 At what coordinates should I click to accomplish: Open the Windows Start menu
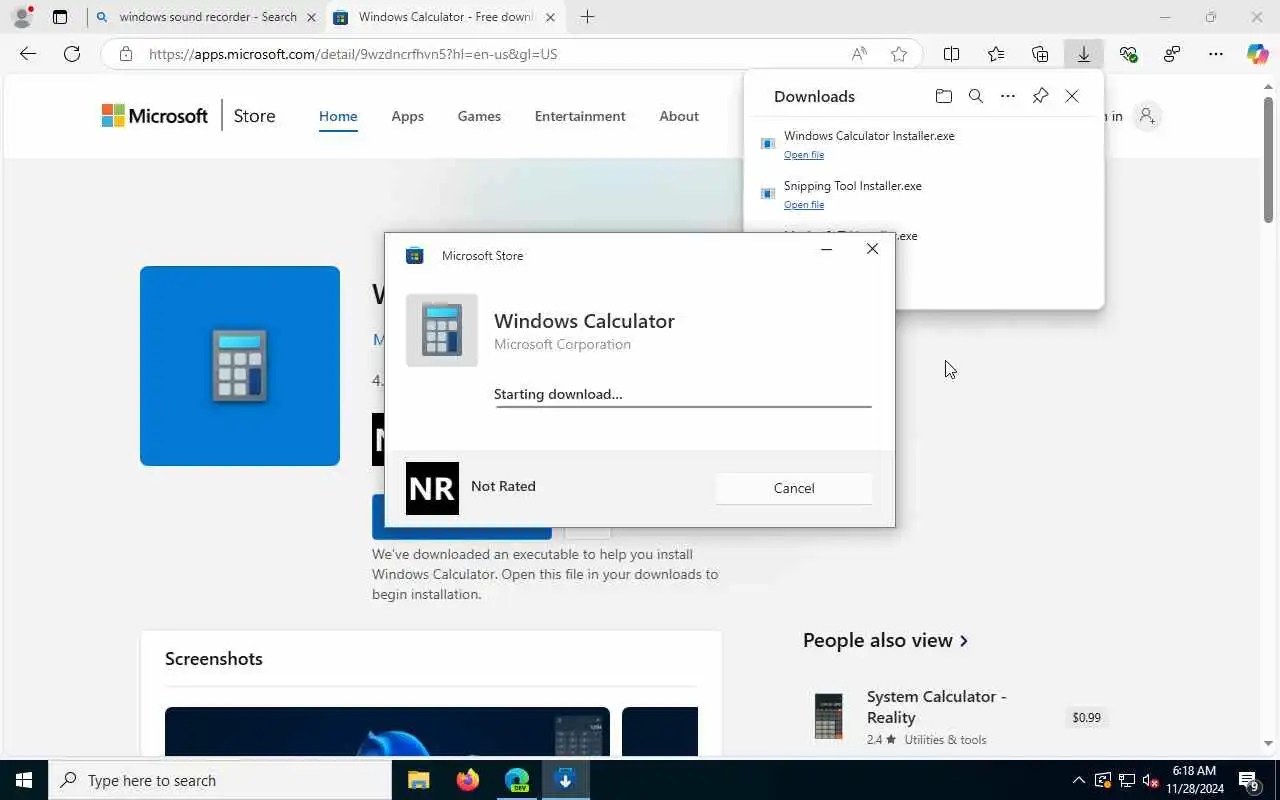(x=24, y=780)
